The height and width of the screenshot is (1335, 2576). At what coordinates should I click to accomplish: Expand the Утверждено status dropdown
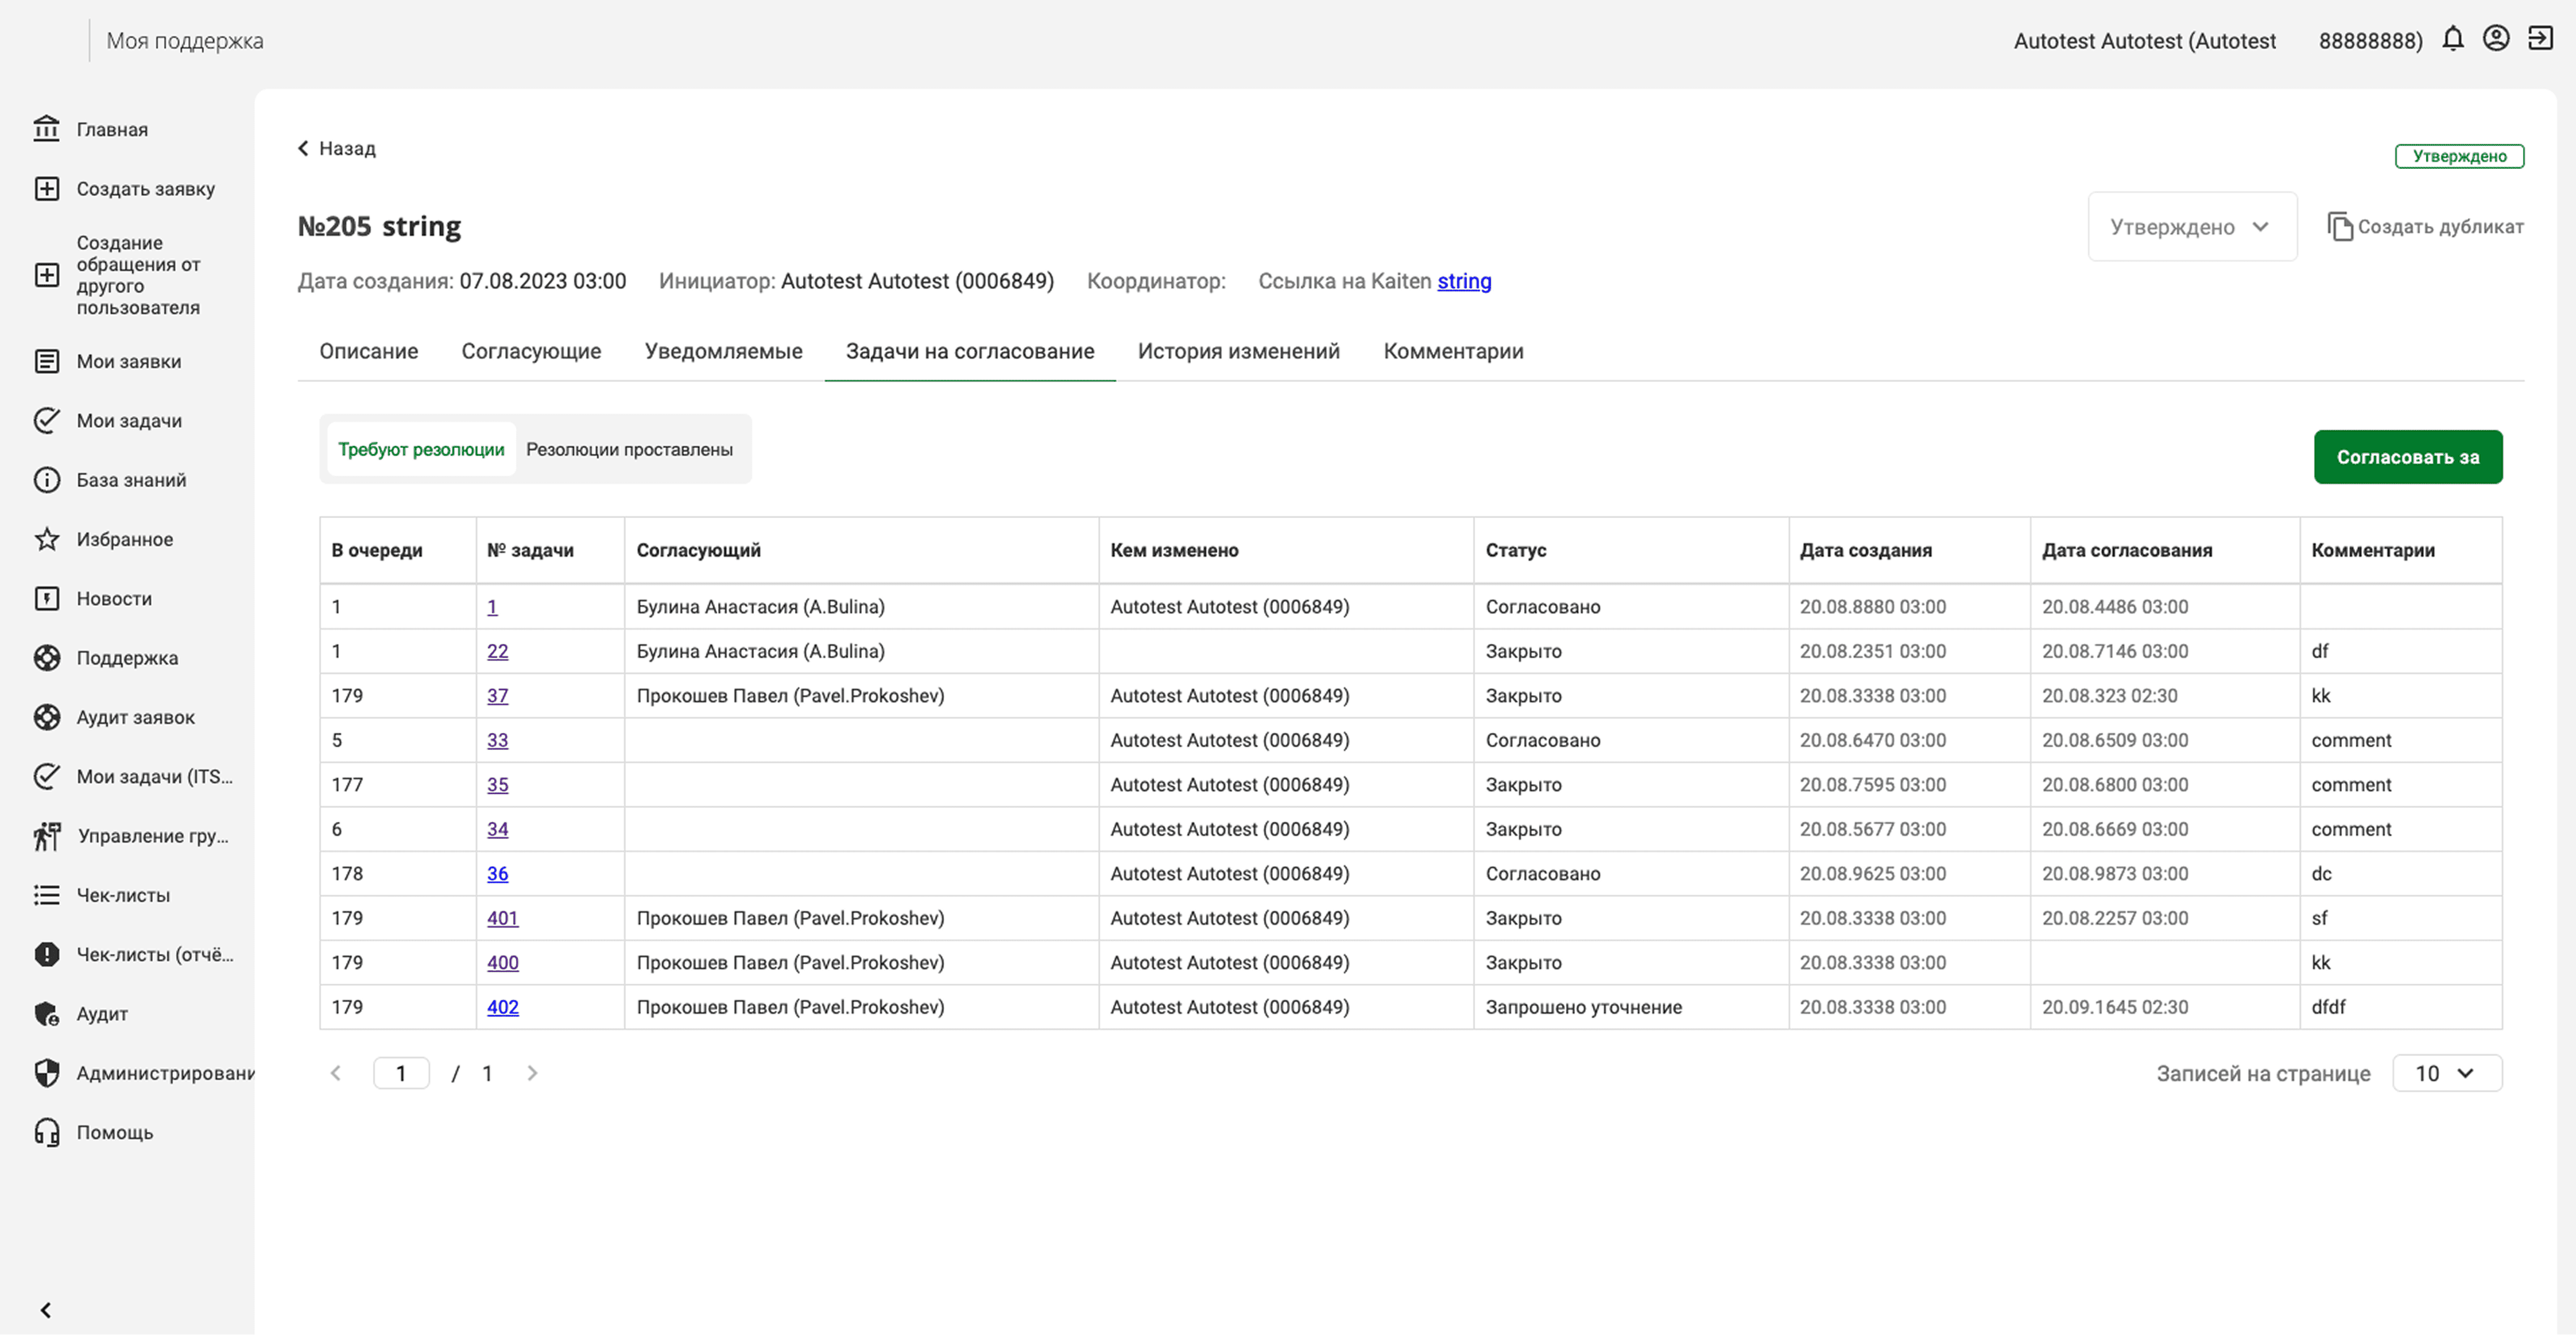(x=2192, y=227)
